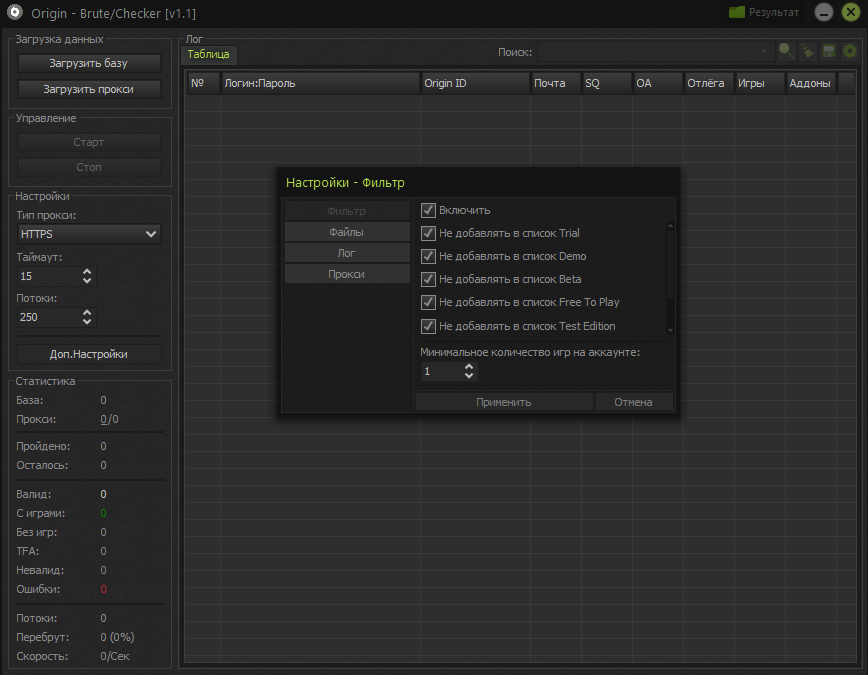Decrease minimum games count
868x675 pixels.
[469, 375]
